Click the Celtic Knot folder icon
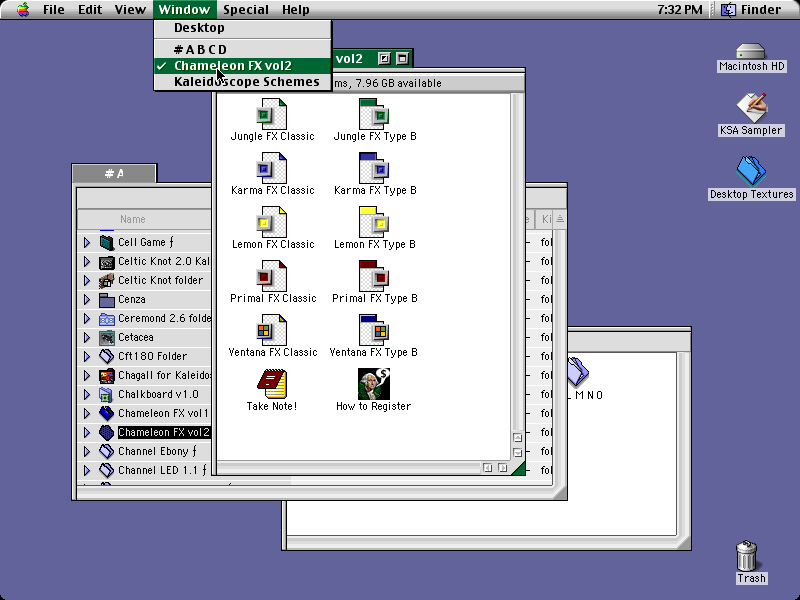800x600 pixels. [x=107, y=280]
